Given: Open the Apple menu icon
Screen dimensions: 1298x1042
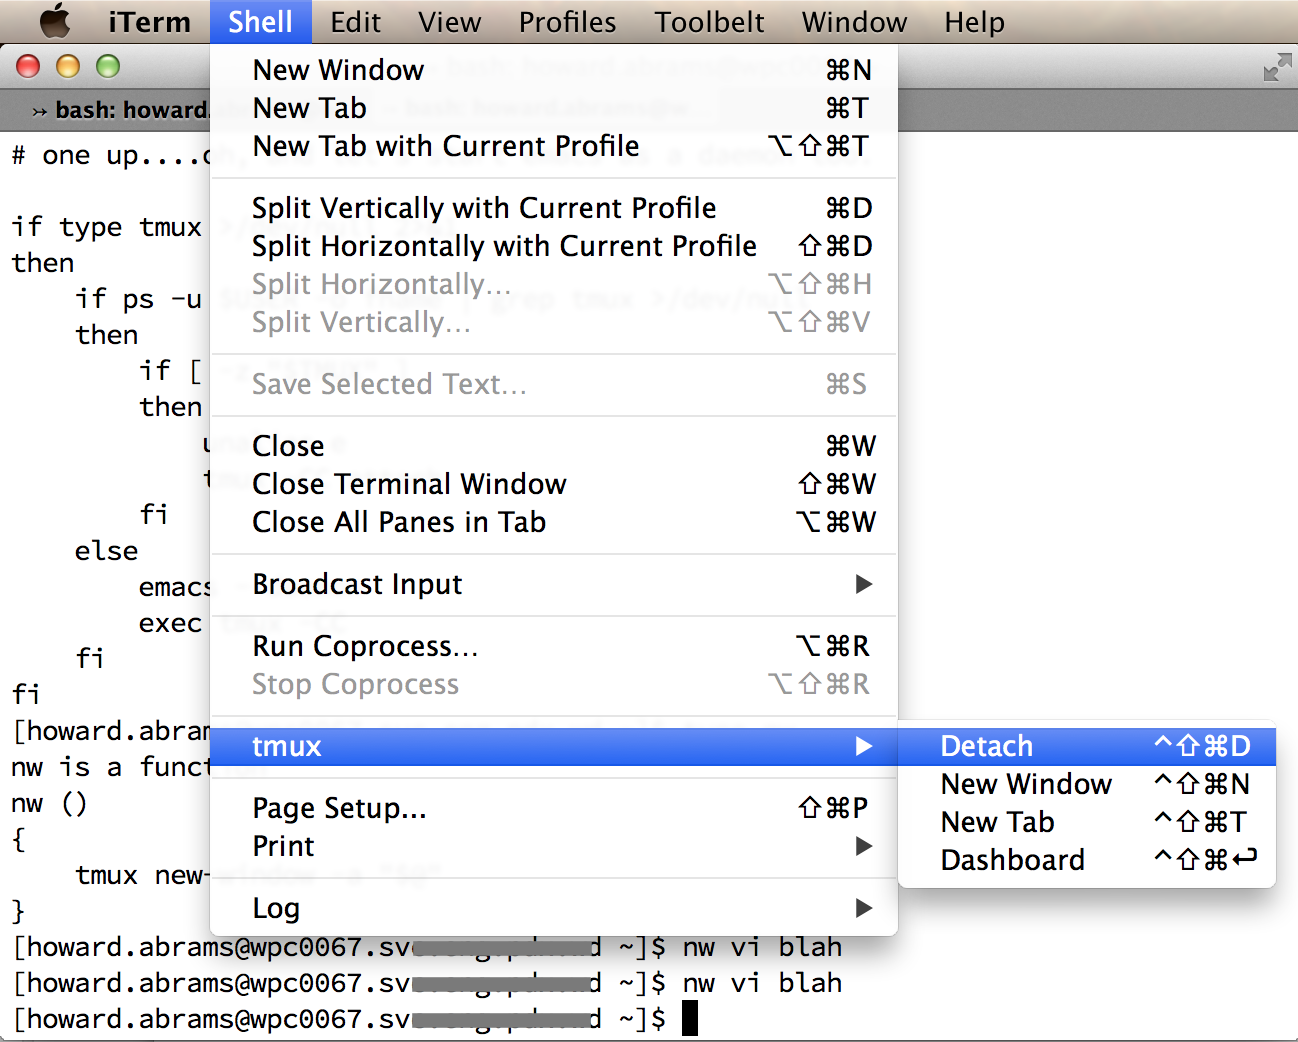Looking at the screenshot, I should pos(55,21).
